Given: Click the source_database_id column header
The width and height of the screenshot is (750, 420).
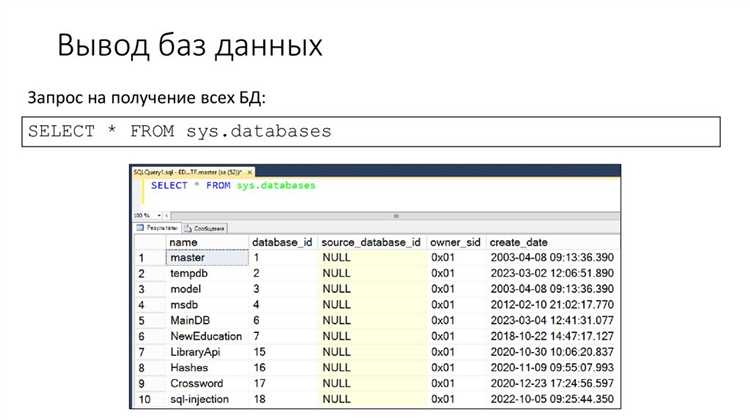Looking at the screenshot, I should (x=371, y=243).
